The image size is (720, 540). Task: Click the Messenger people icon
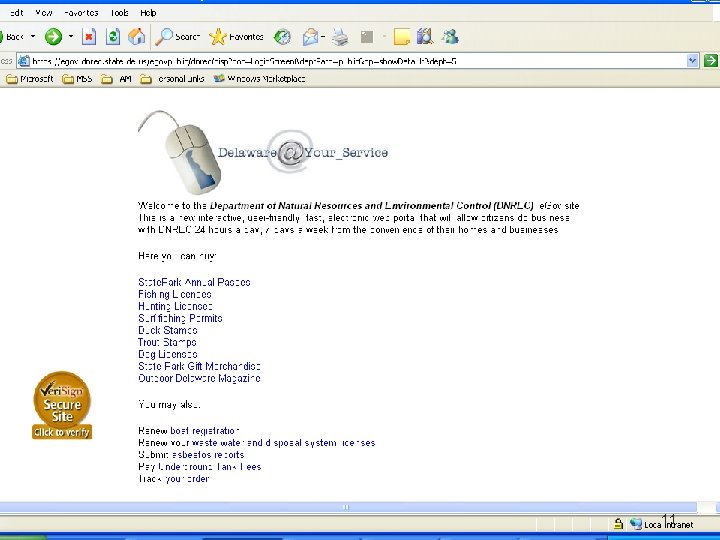tap(450, 37)
